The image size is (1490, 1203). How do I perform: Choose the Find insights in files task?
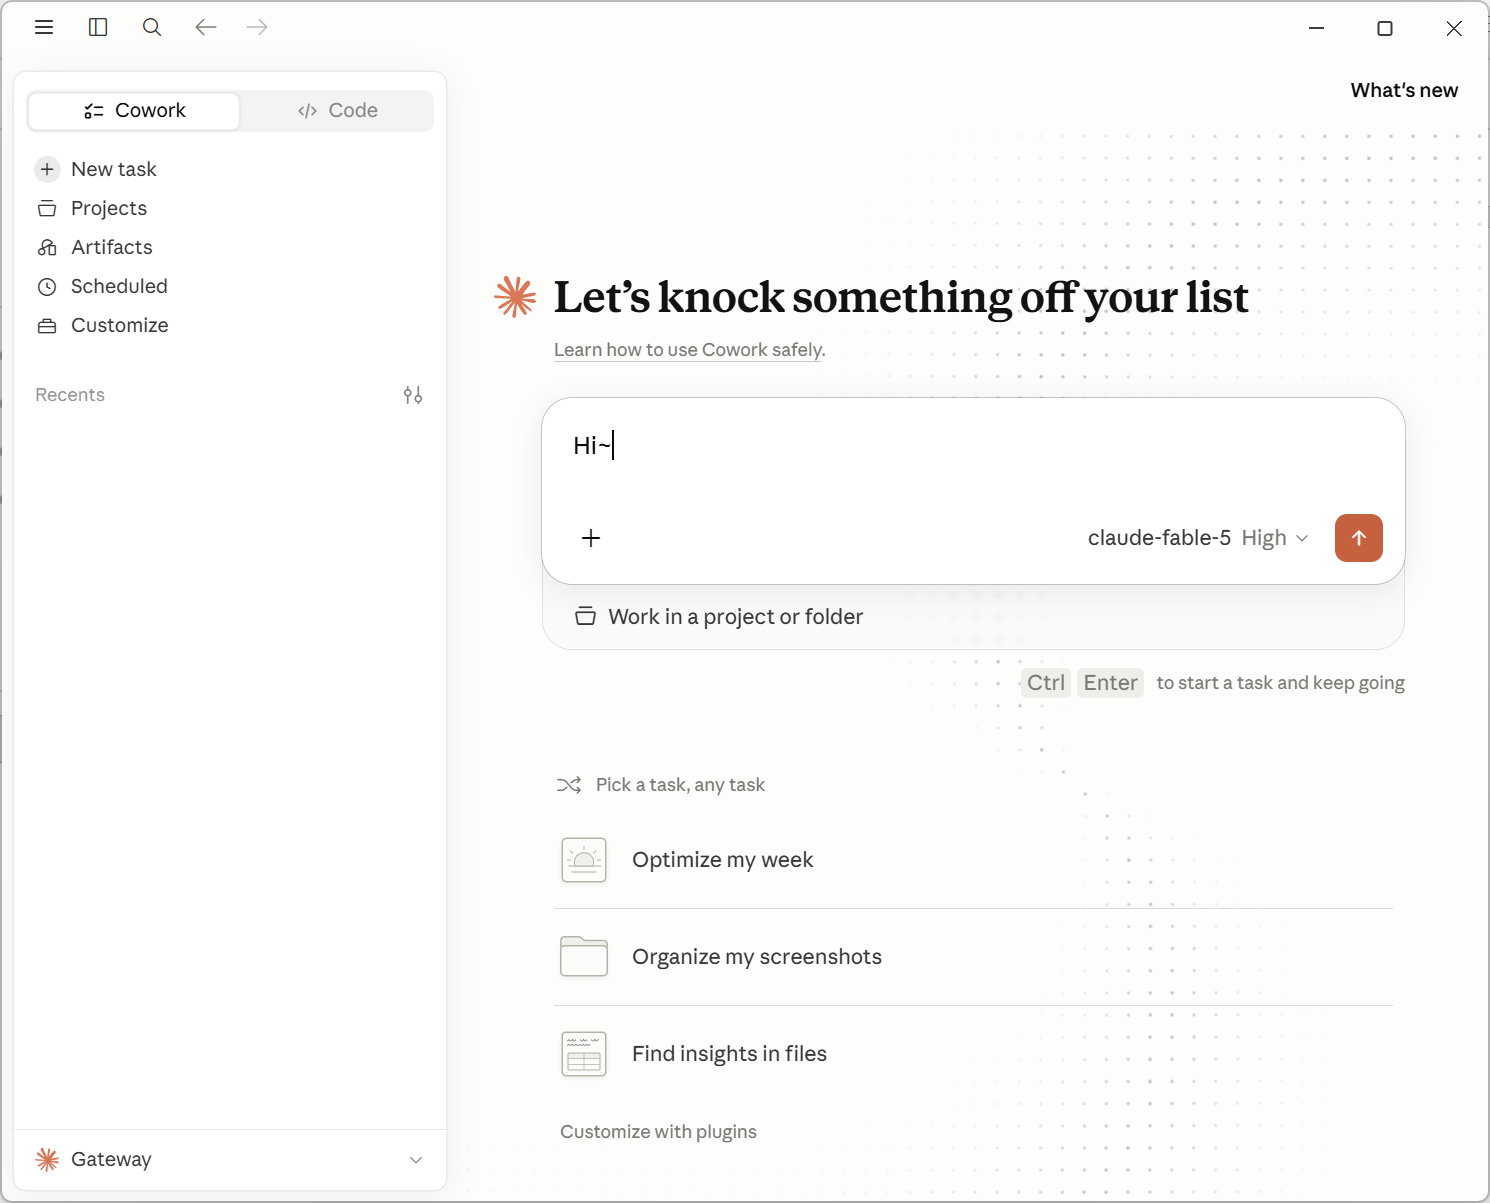point(973,1054)
